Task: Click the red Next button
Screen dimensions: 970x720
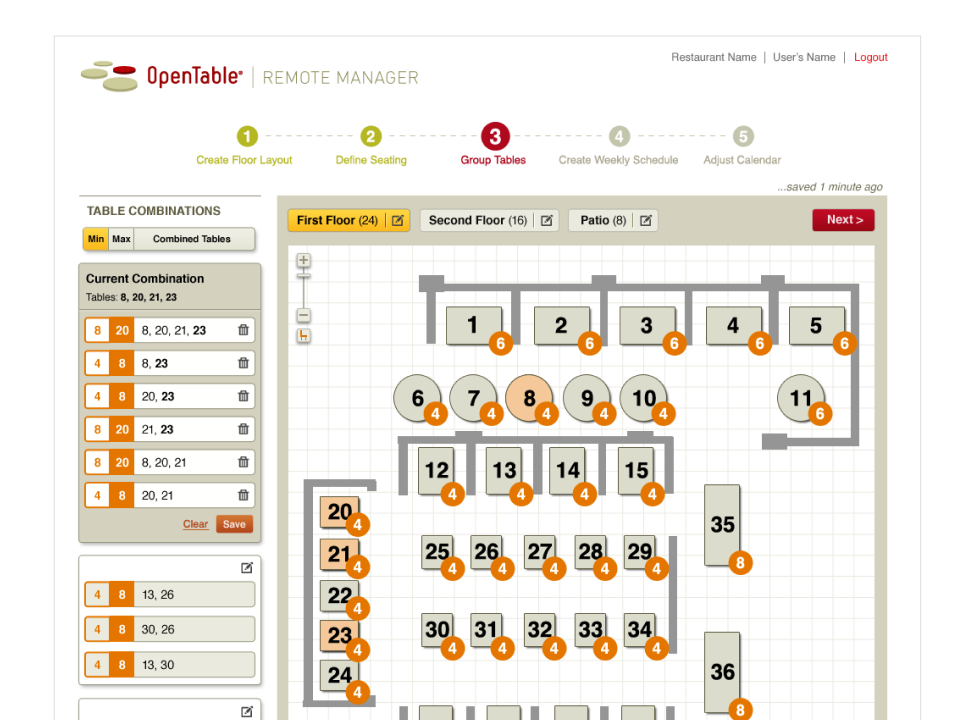Action: pyautogui.click(x=843, y=220)
